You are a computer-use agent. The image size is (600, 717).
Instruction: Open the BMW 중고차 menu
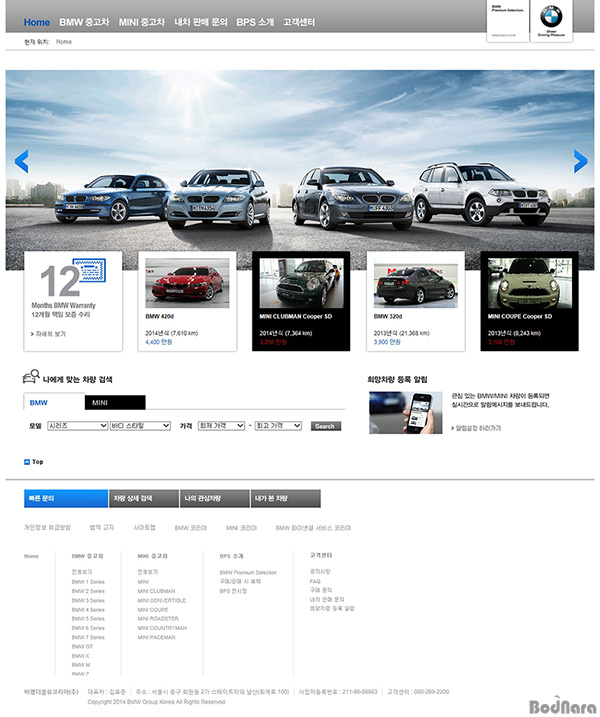click(84, 22)
